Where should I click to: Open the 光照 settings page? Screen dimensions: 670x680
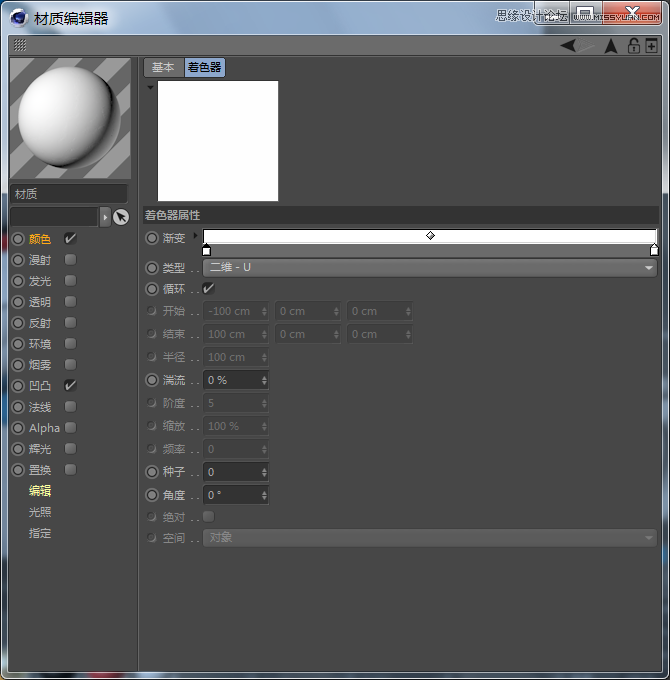[40, 512]
